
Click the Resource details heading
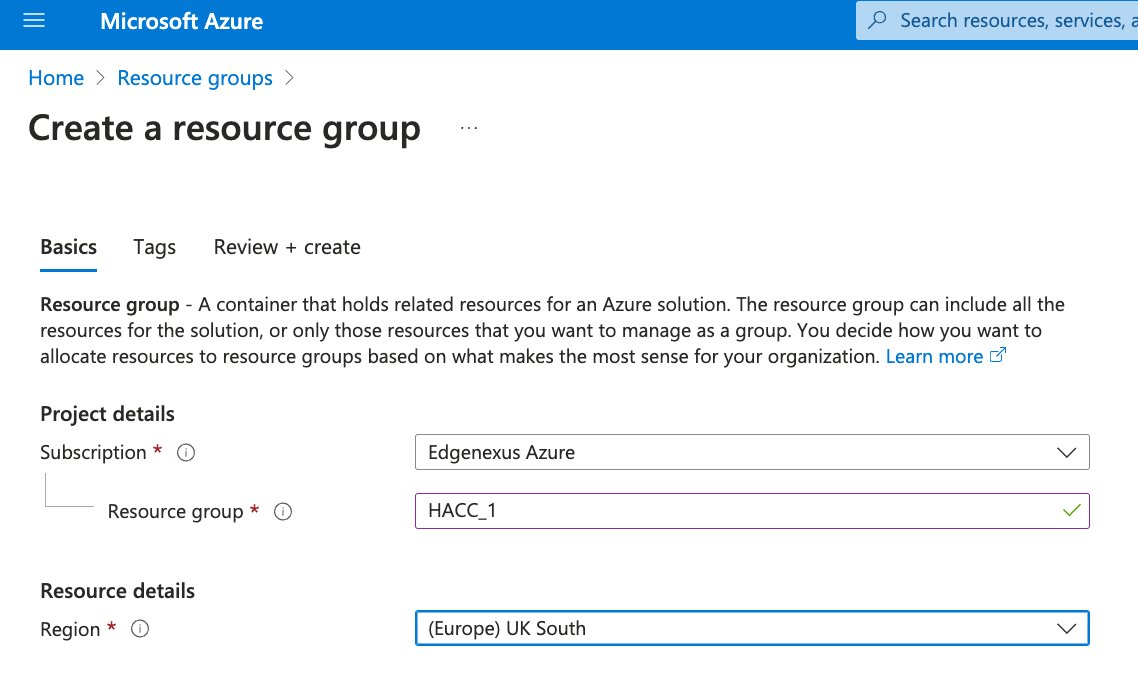point(118,591)
